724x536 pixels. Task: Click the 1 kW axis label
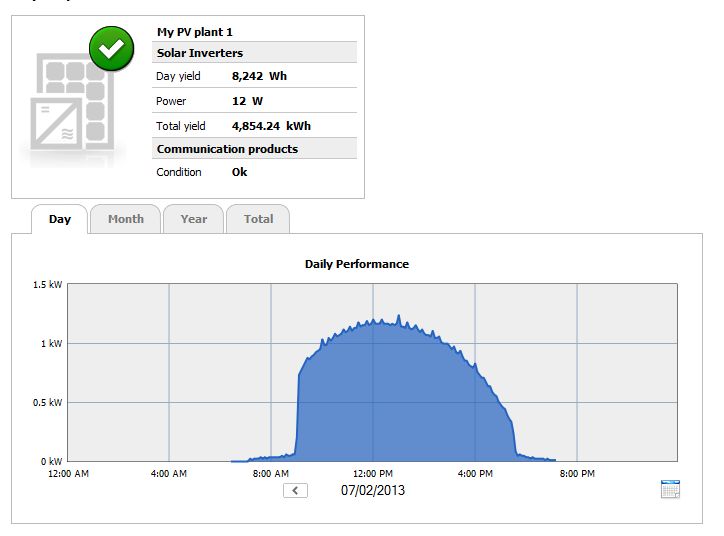click(50, 343)
